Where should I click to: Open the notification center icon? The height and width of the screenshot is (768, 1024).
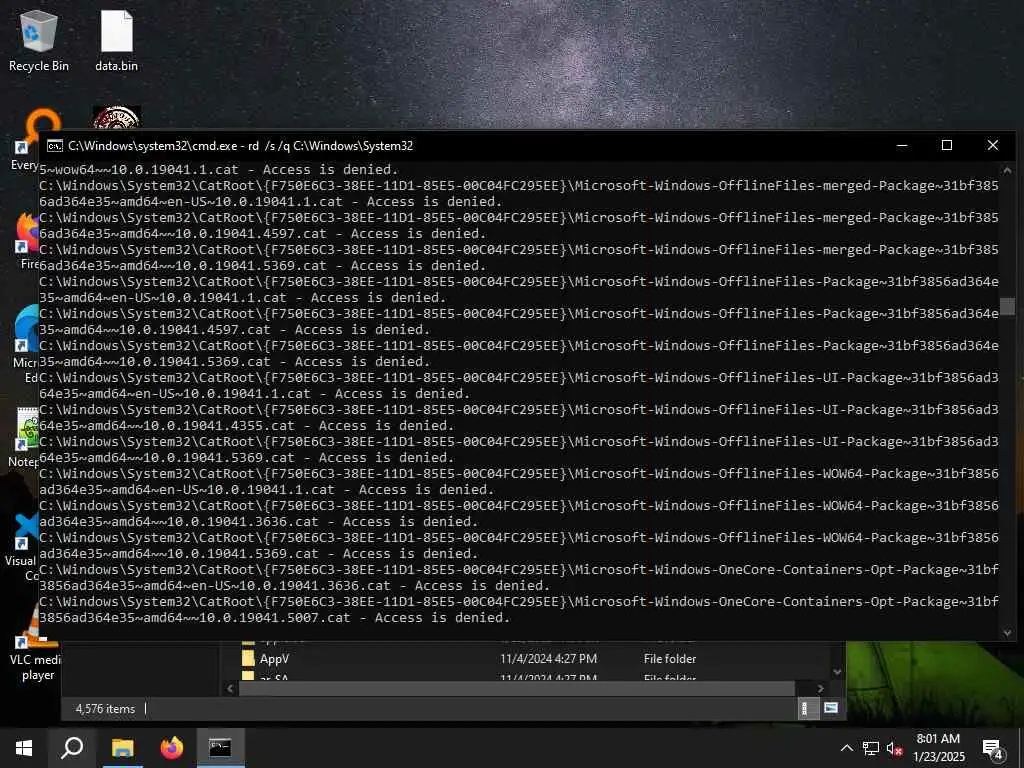tap(993, 748)
